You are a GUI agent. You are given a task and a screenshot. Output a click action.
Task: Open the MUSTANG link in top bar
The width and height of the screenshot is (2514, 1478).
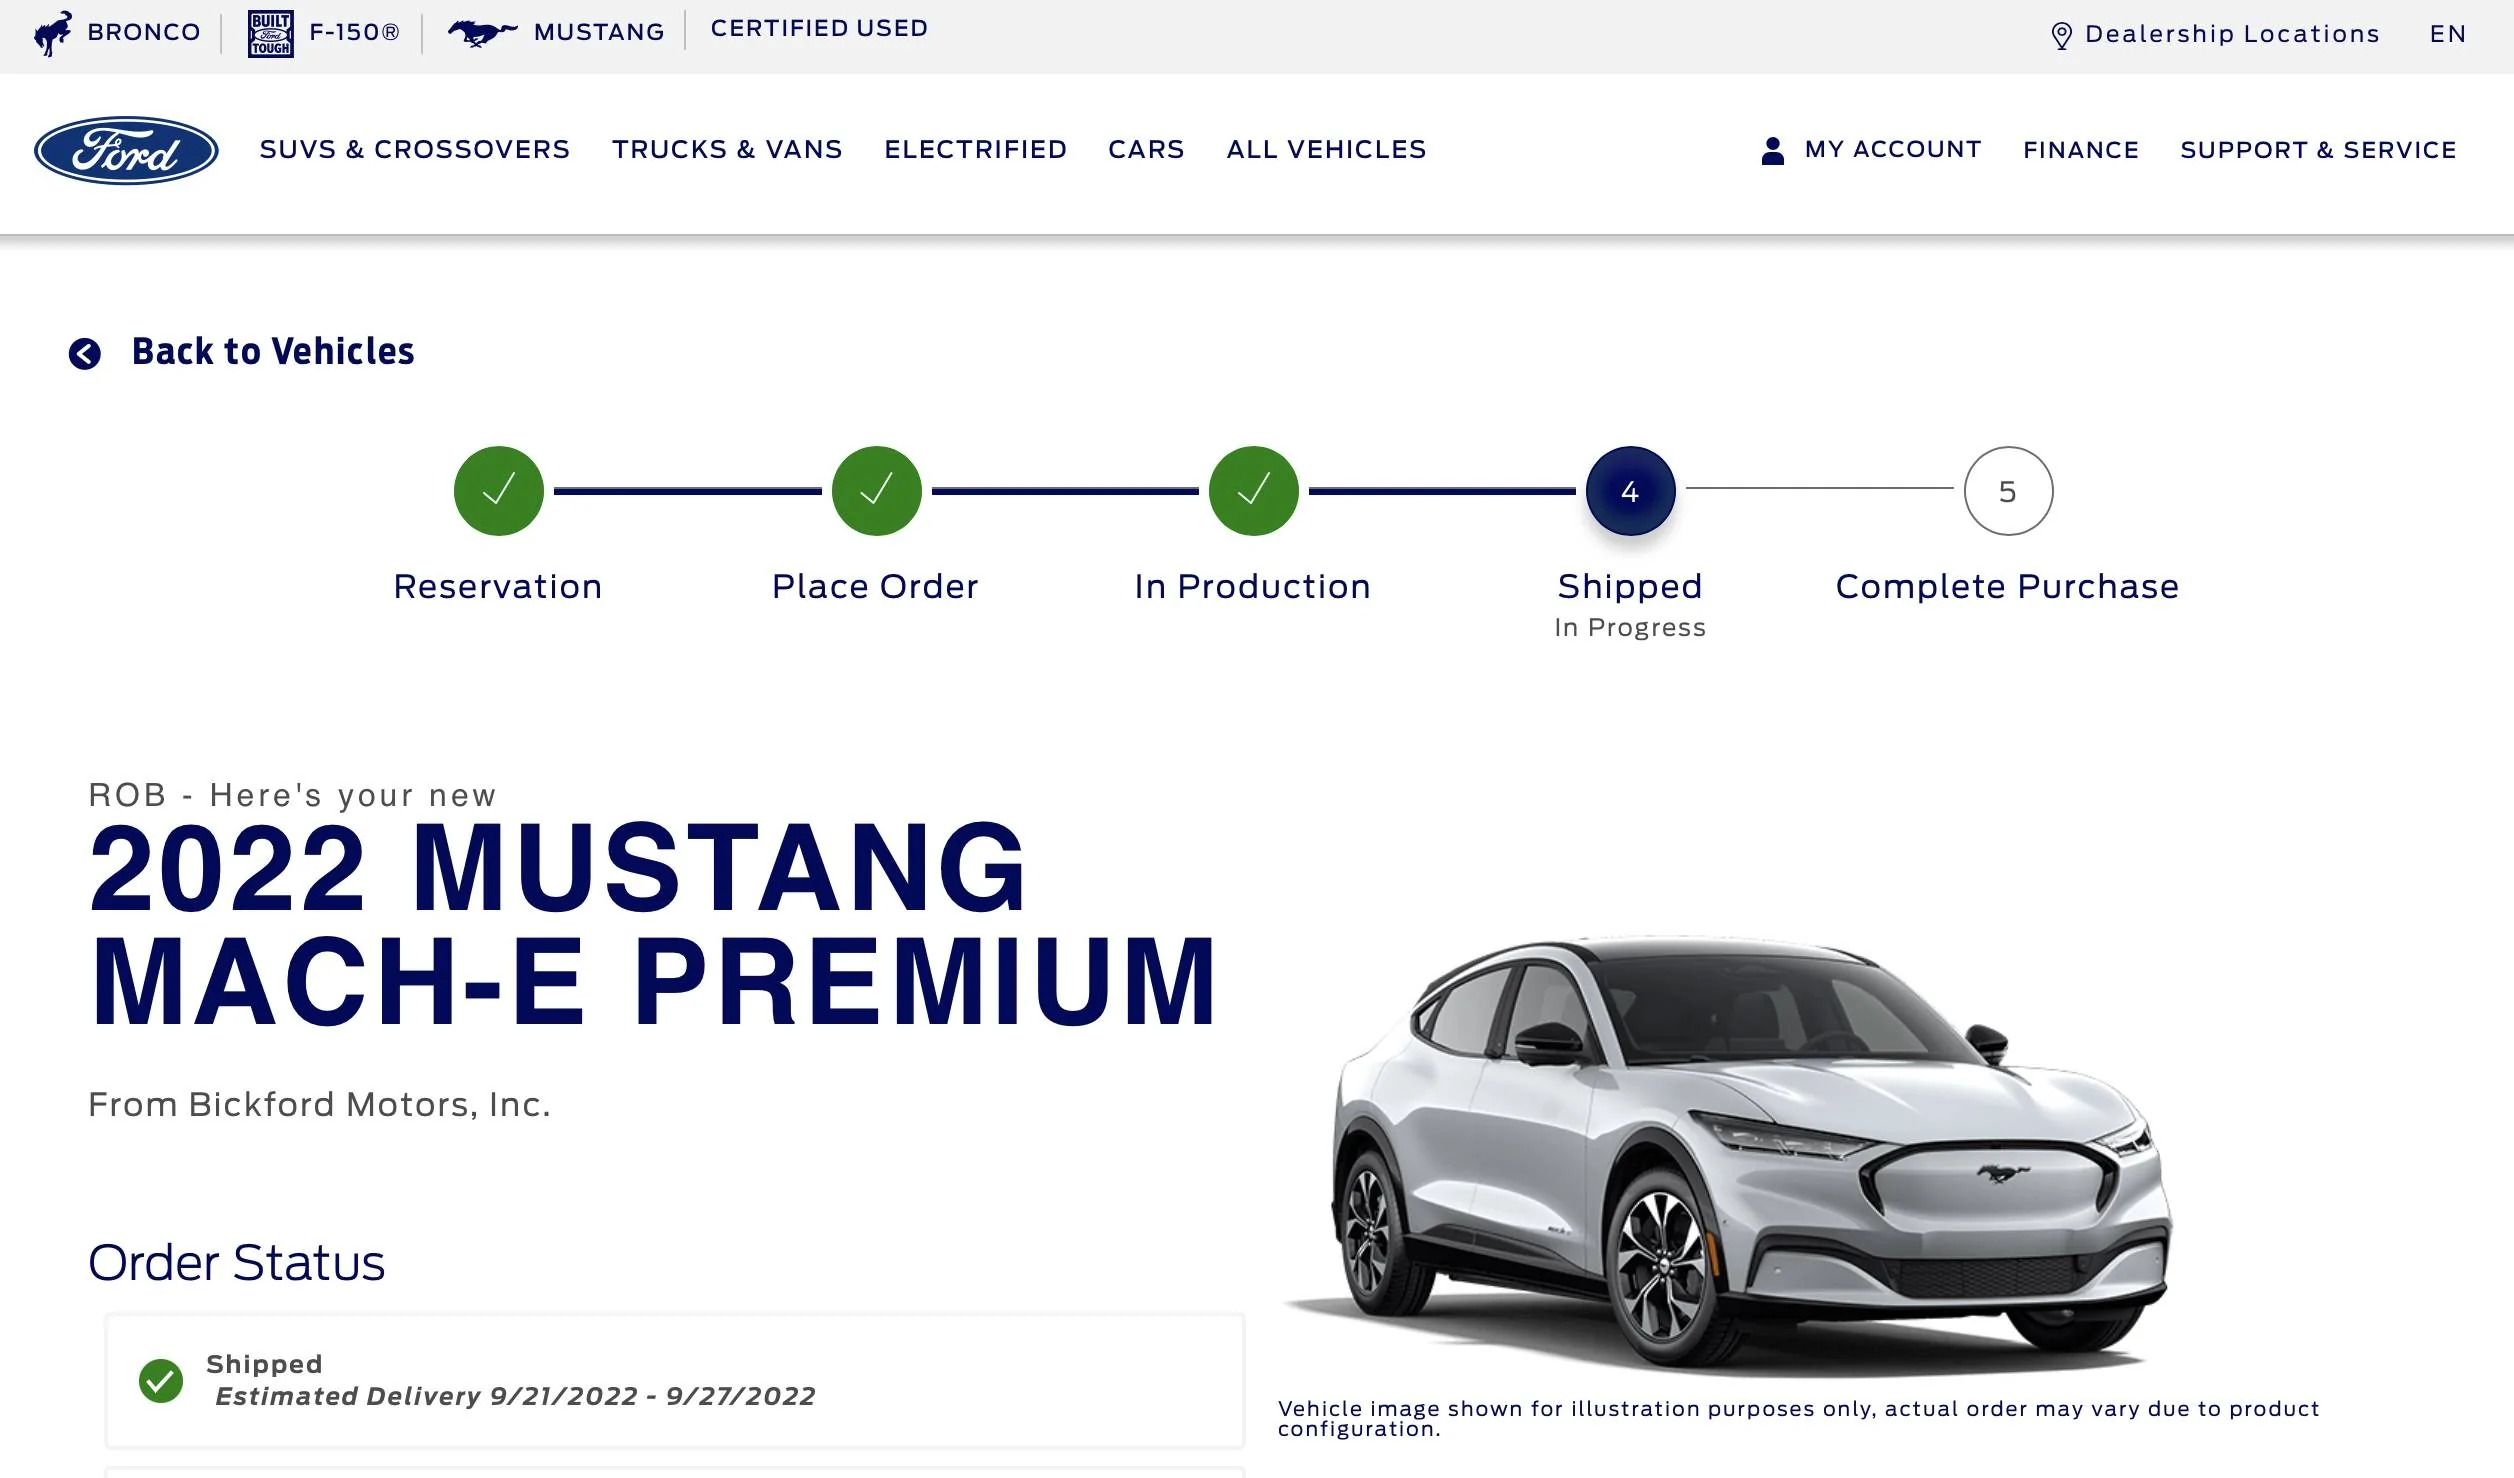click(x=599, y=32)
